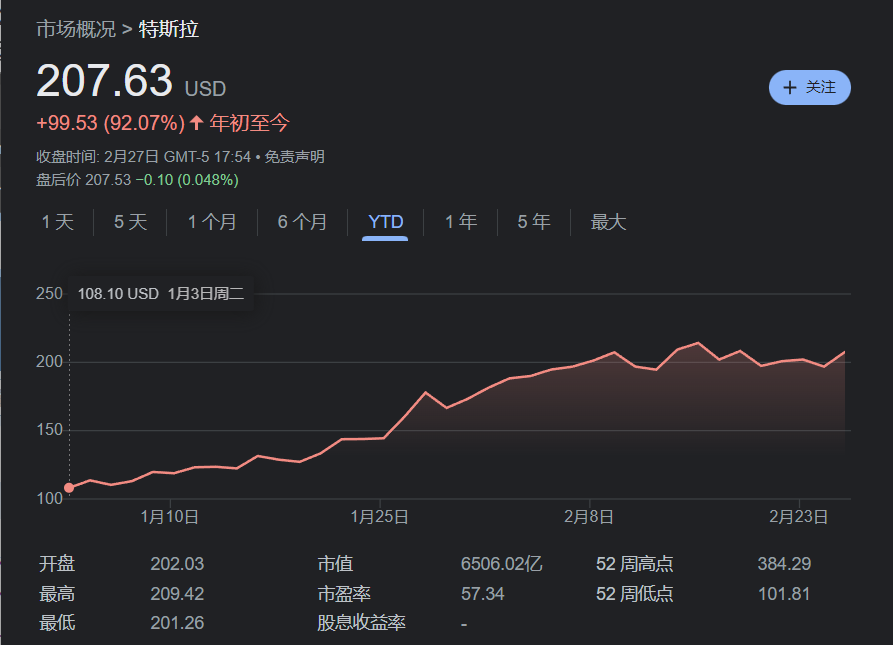Select the 6个月 time range
Screen dimensions: 893x645
tap(302, 222)
